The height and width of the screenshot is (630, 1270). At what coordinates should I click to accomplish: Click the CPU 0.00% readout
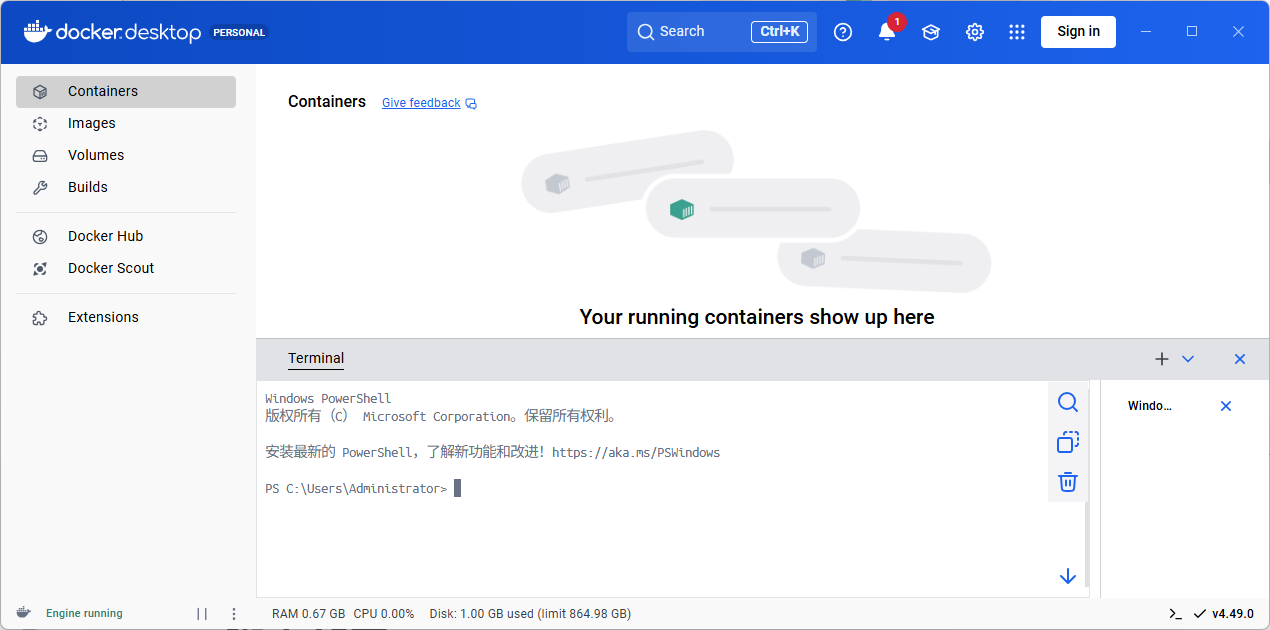click(x=383, y=614)
